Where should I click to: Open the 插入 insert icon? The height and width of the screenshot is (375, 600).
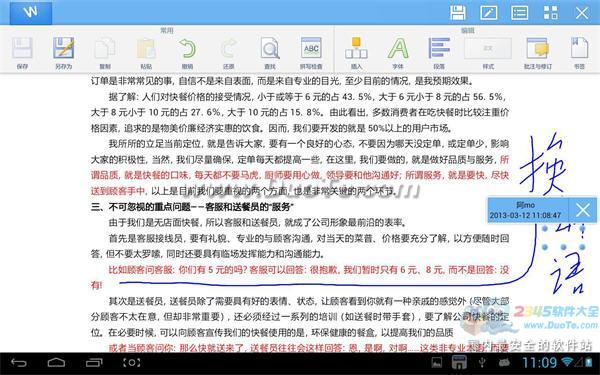(x=356, y=53)
